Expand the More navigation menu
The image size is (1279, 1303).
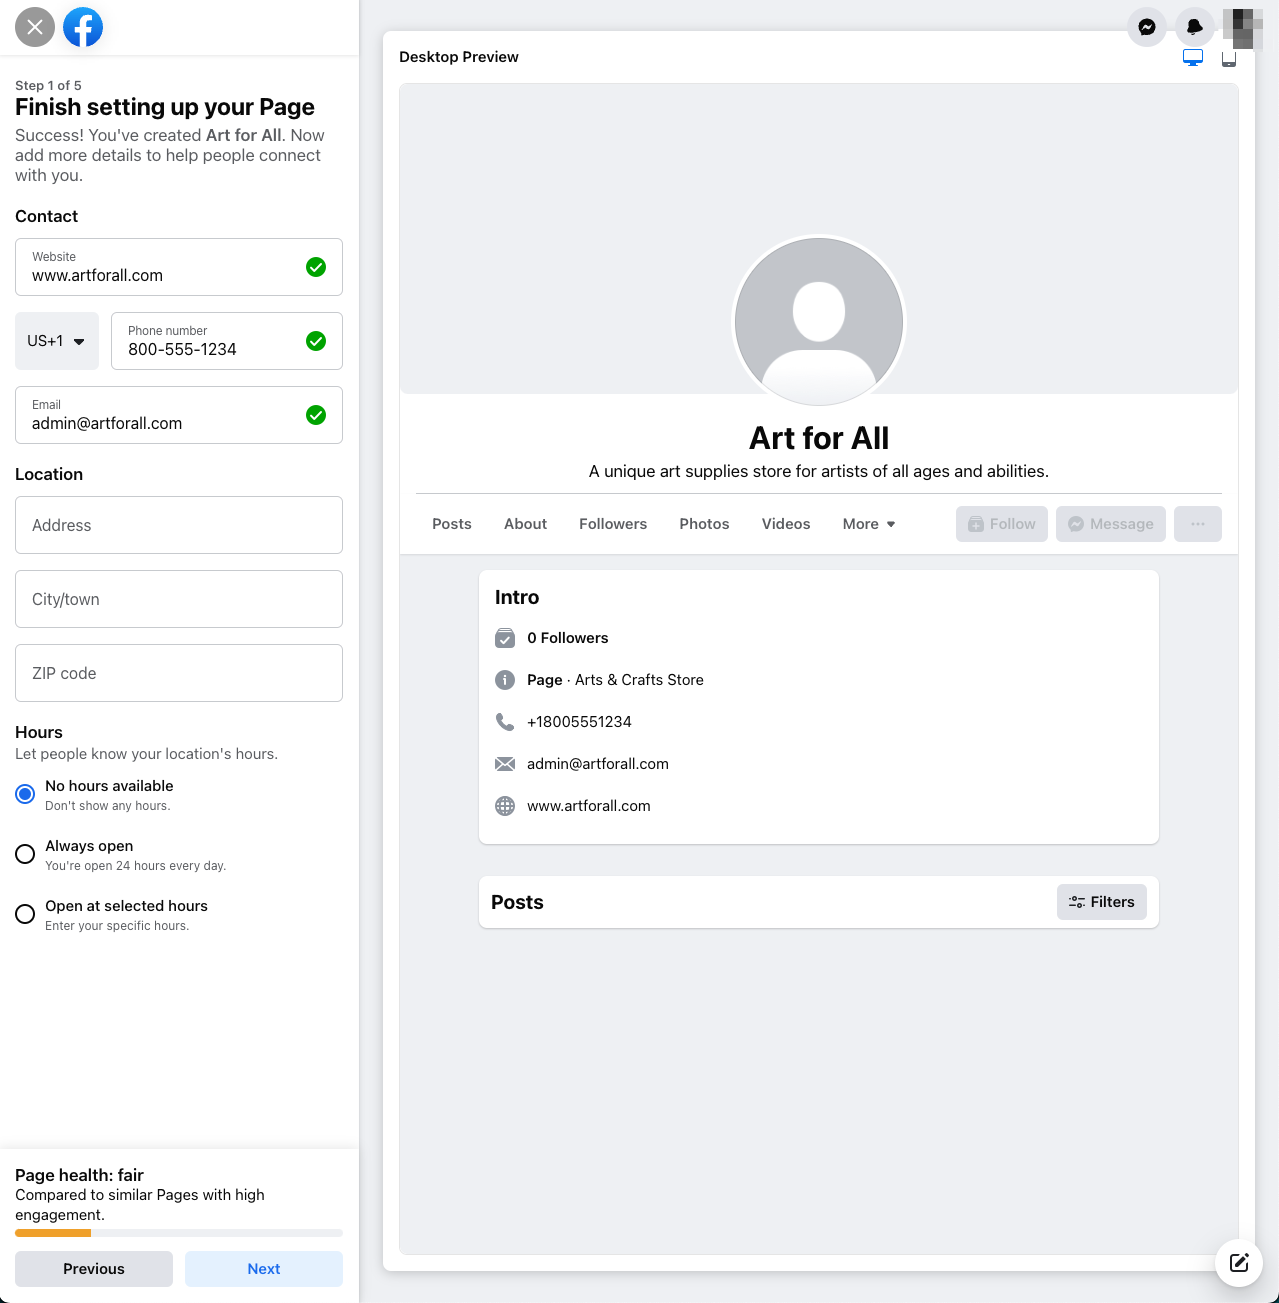pos(867,523)
